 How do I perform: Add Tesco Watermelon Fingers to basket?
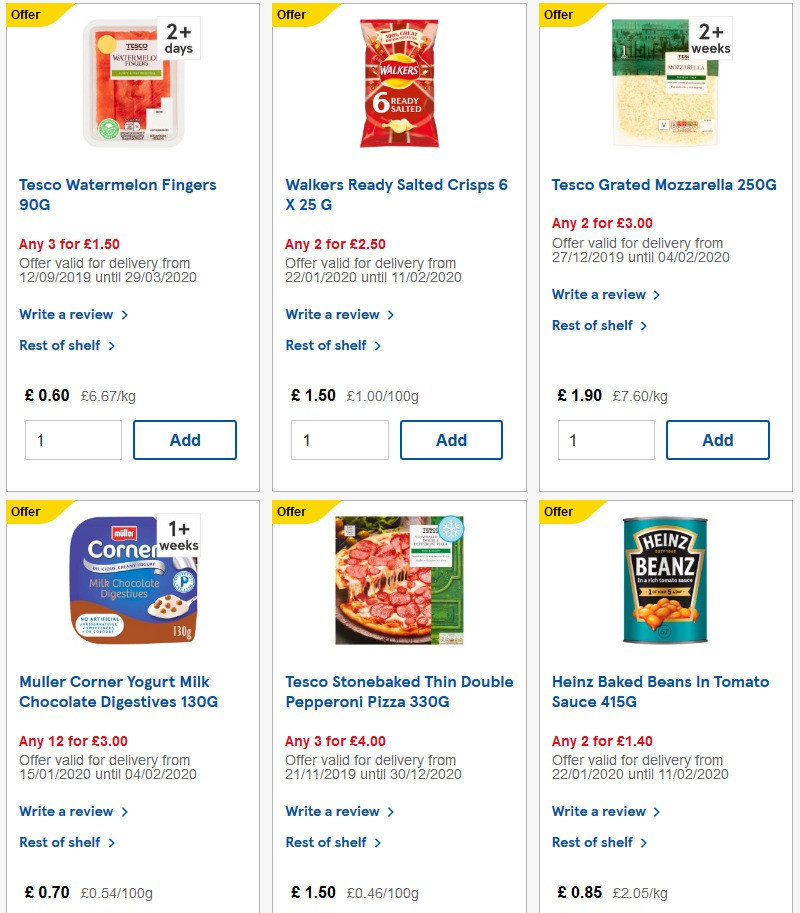(x=184, y=439)
